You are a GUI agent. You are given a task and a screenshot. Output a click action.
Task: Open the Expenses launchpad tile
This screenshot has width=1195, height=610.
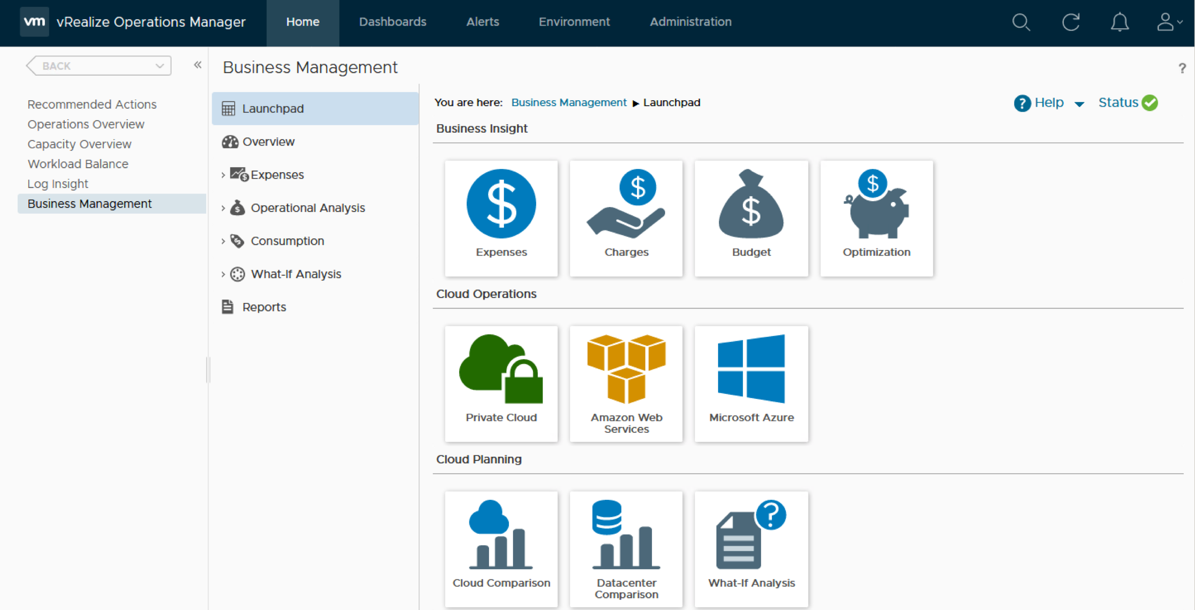501,218
